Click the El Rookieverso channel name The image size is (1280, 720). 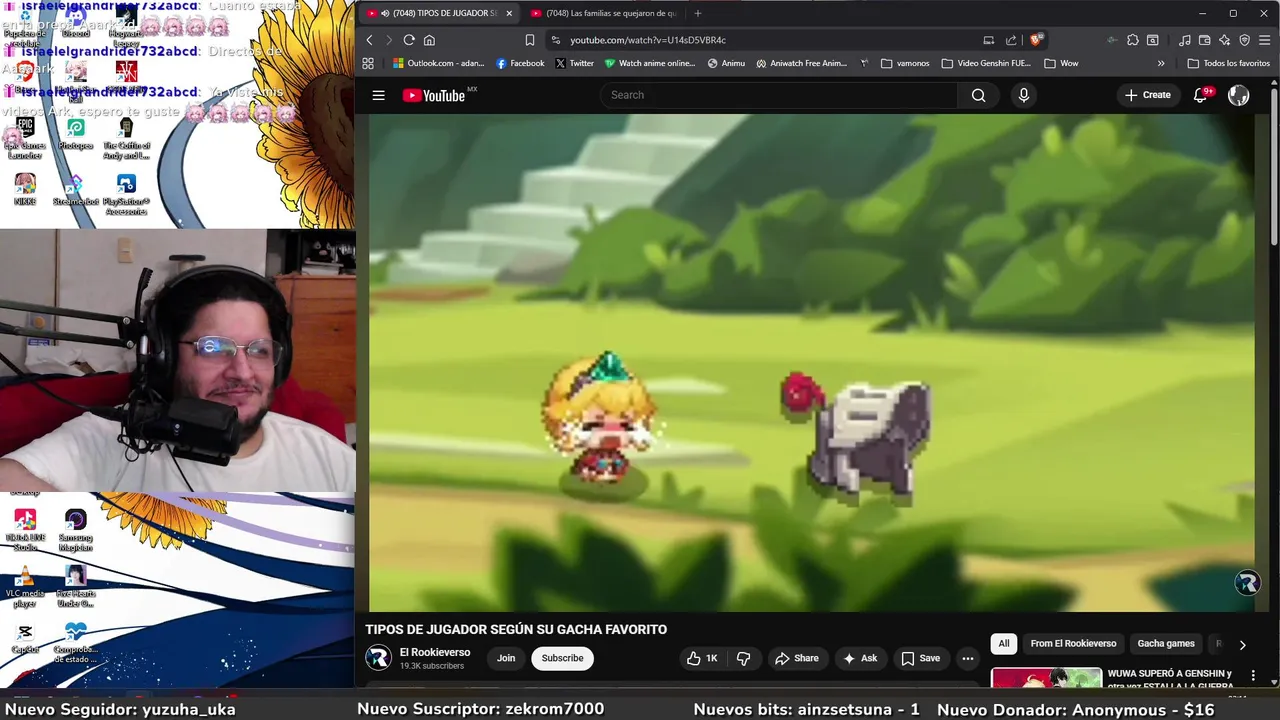pos(435,652)
